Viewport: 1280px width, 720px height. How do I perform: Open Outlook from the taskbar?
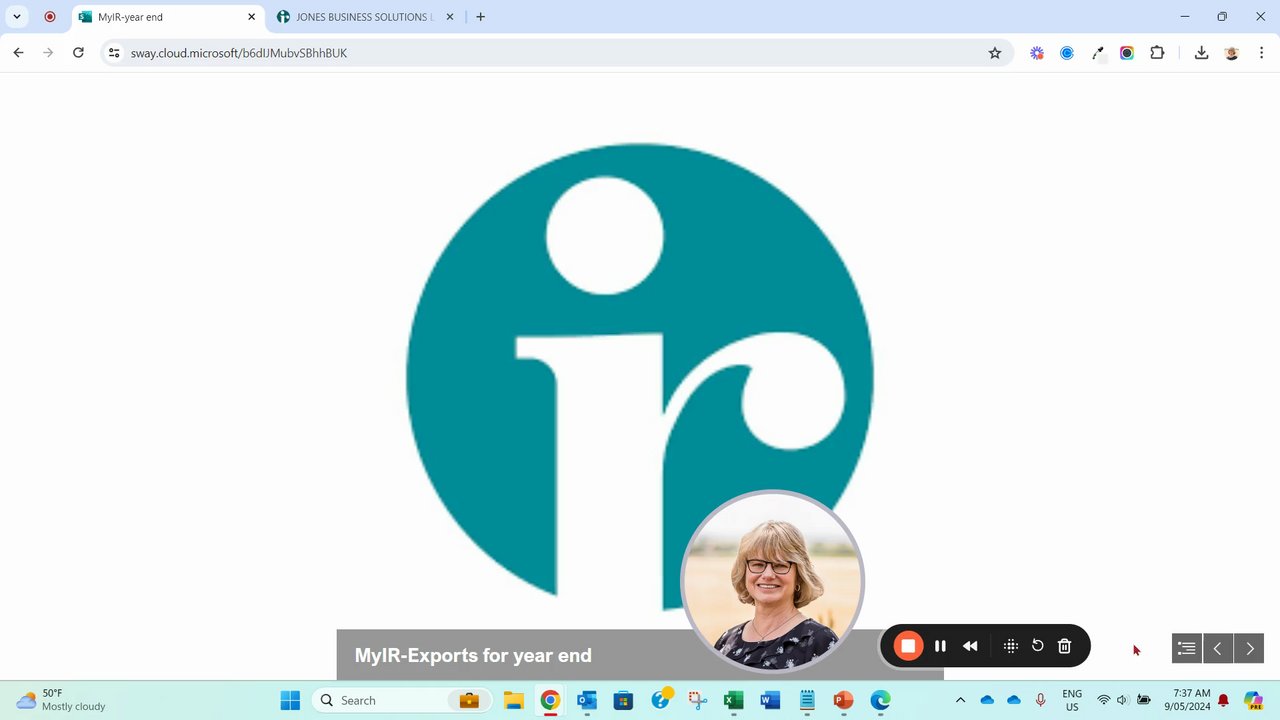click(587, 700)
